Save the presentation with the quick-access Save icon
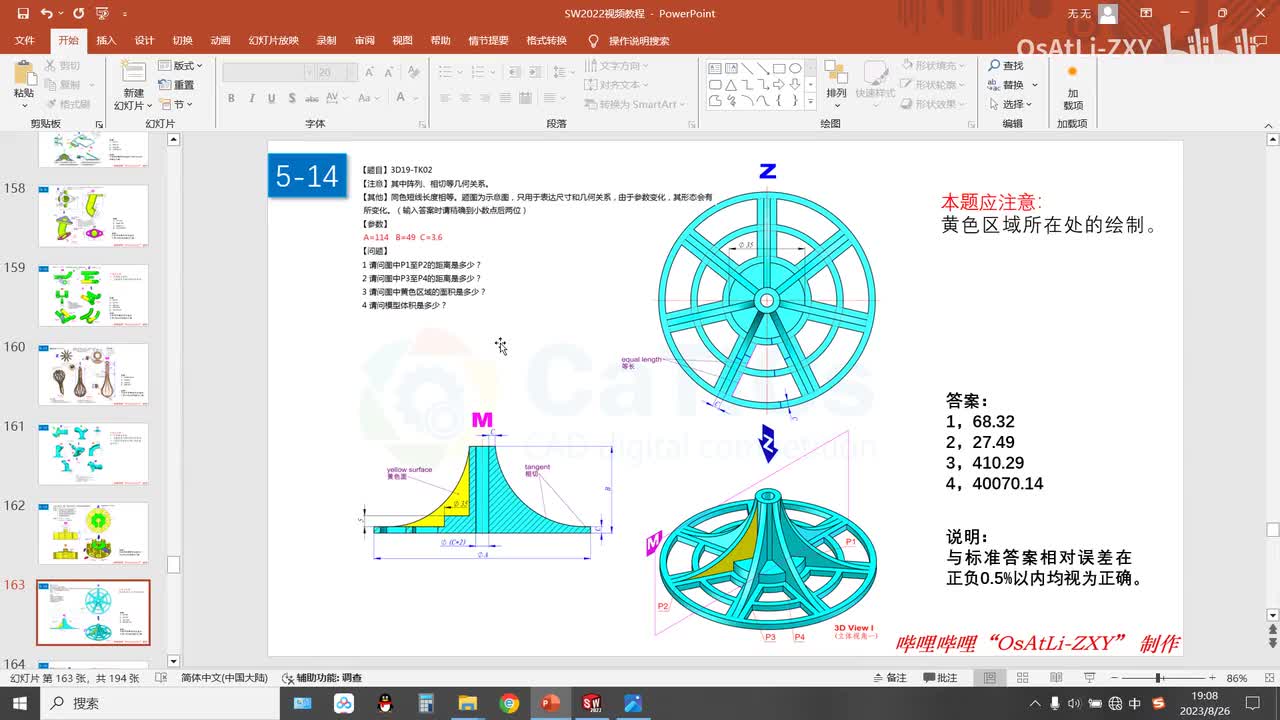Viewport: 1280px width, 720px height. pos(24,14)
